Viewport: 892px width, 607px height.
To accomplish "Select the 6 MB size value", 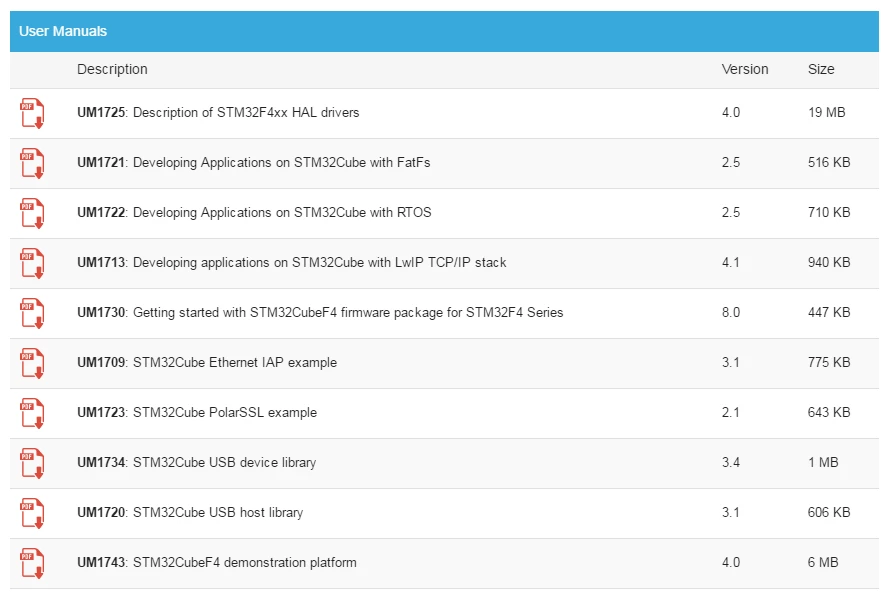I will click(x=823, y=563).
